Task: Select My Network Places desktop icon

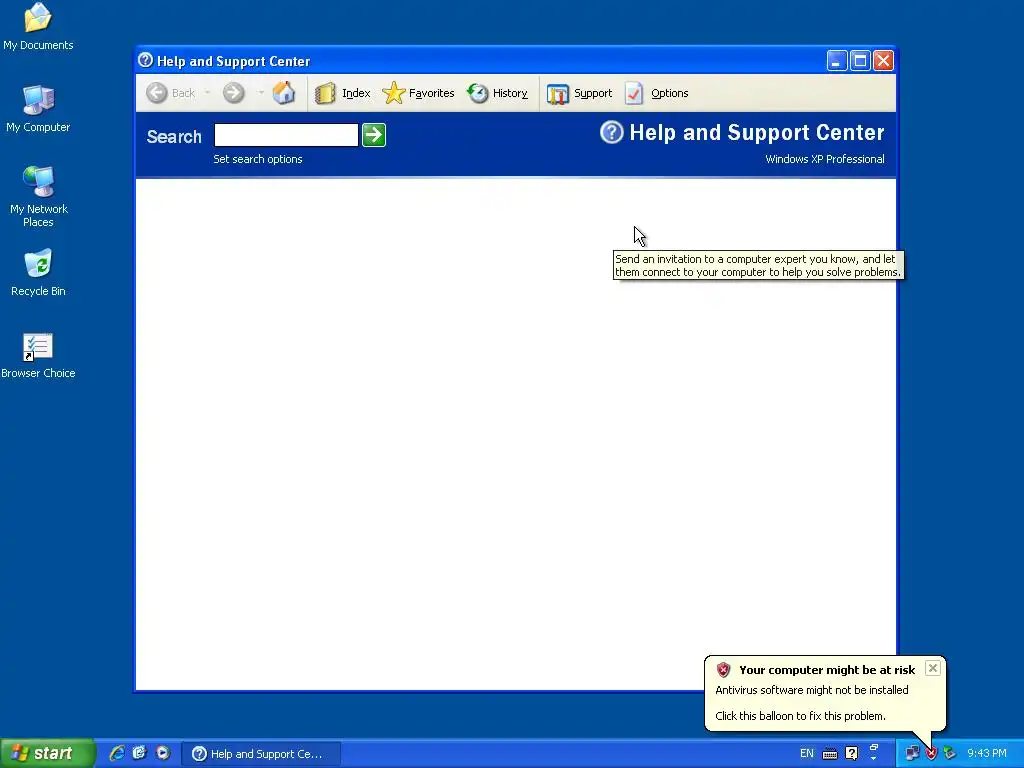Action: coord(39,196)
